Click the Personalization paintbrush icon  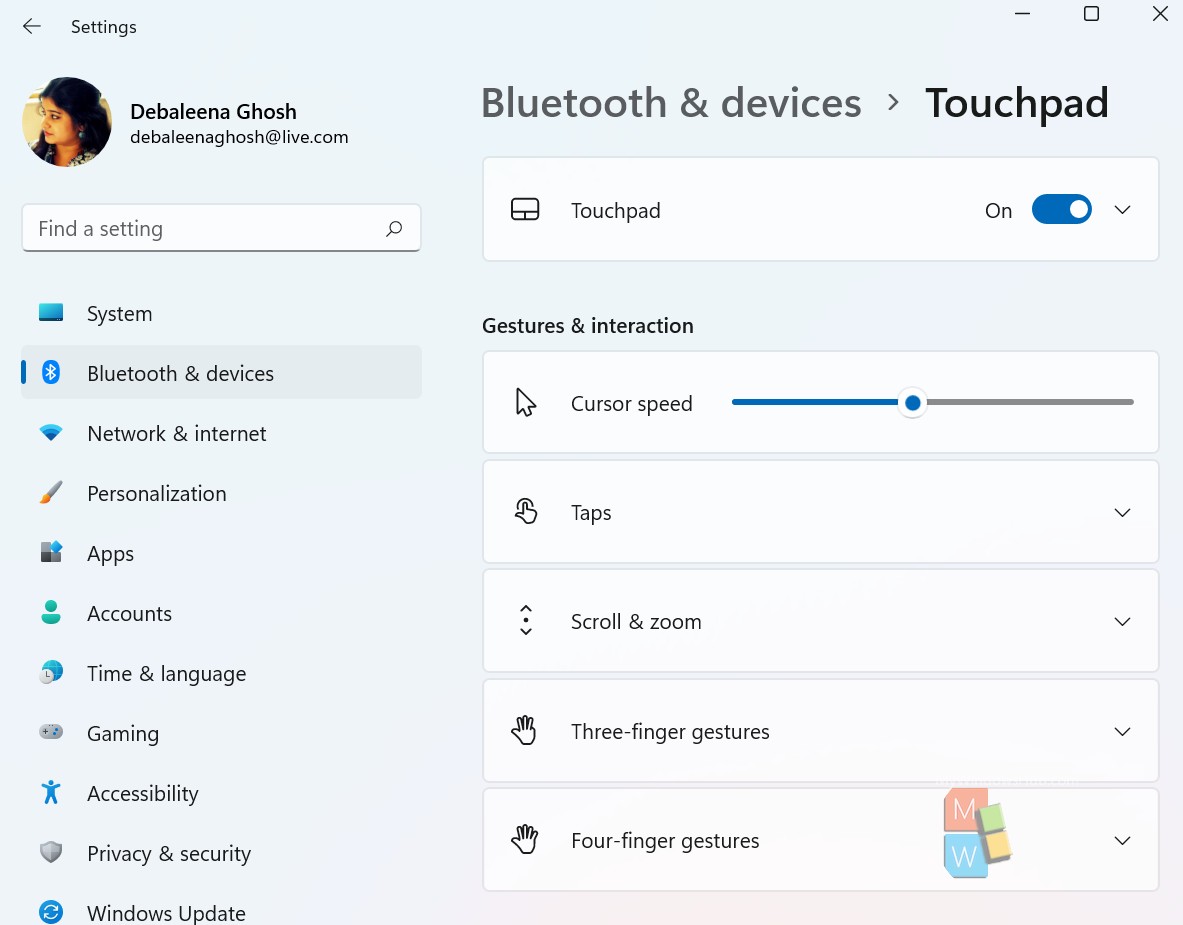click(x=51, y=493)
